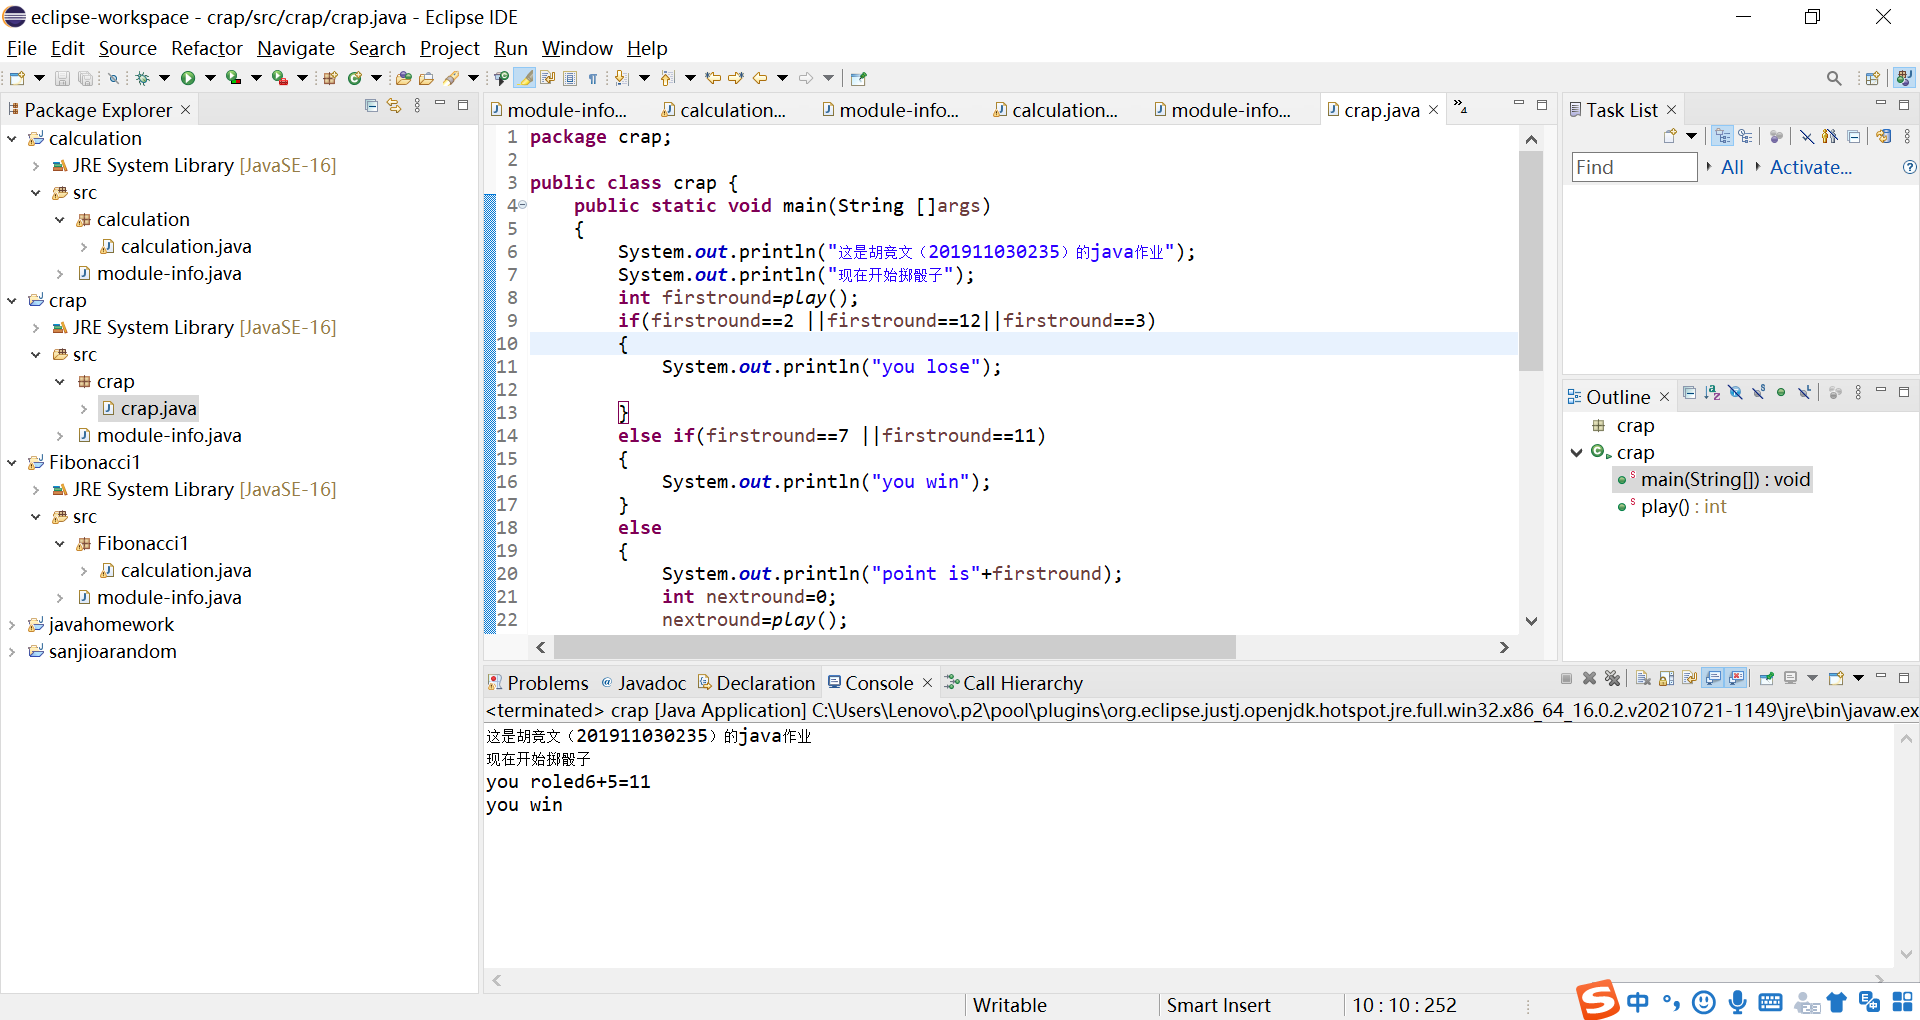Image resolution: width=1920 pixels, height=1020 pixels.
Task: Open the Project menu
Action: click(450, 48)
